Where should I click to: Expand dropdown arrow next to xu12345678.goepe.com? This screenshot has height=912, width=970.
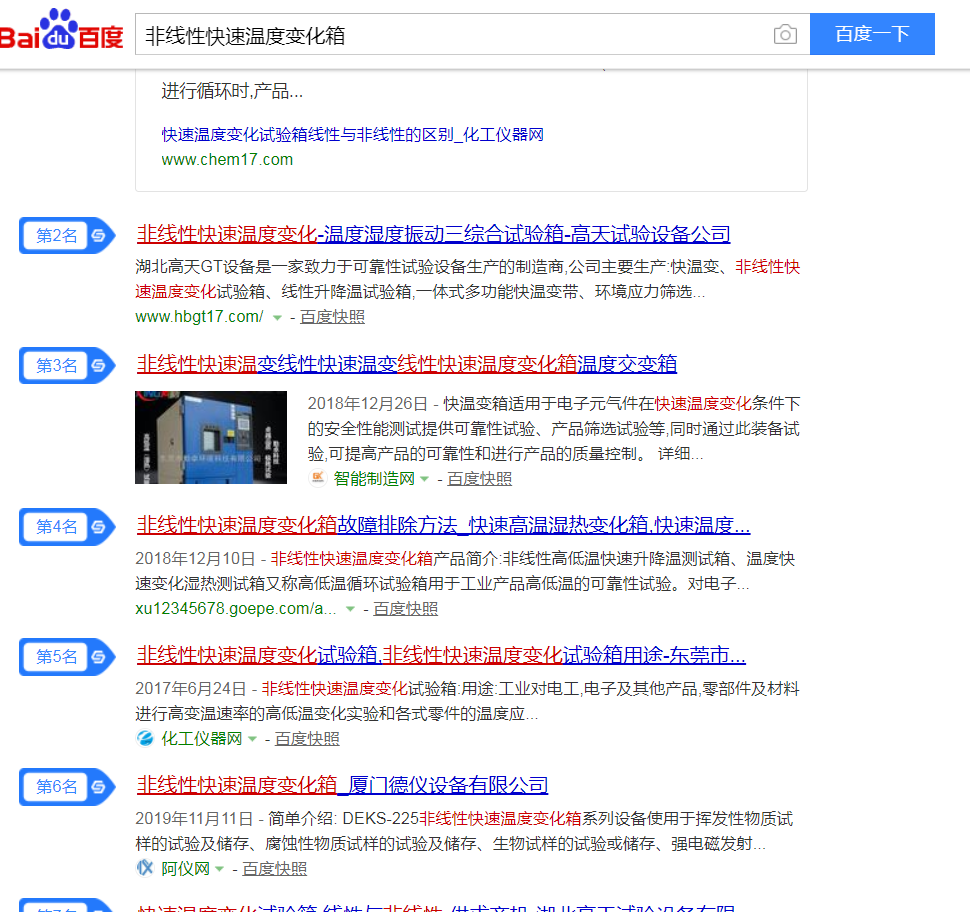(x=350, y=610)
